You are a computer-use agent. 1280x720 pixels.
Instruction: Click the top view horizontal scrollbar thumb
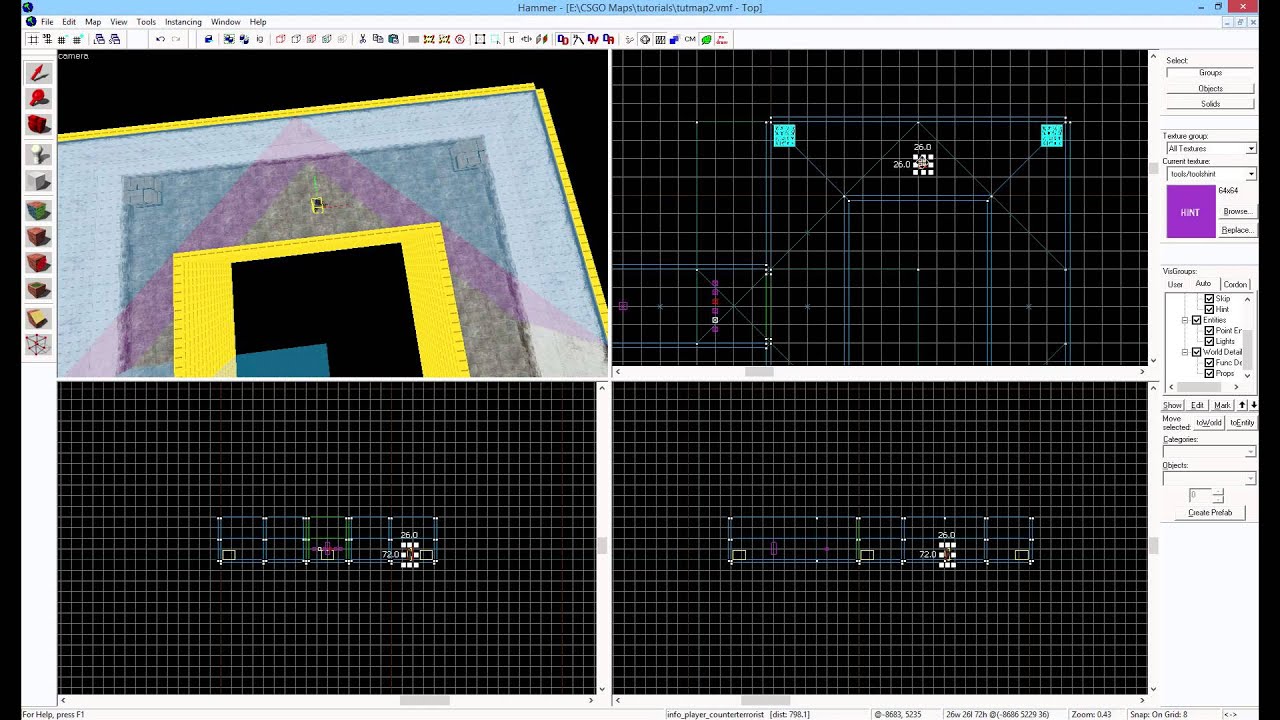(x=759, y=372)
